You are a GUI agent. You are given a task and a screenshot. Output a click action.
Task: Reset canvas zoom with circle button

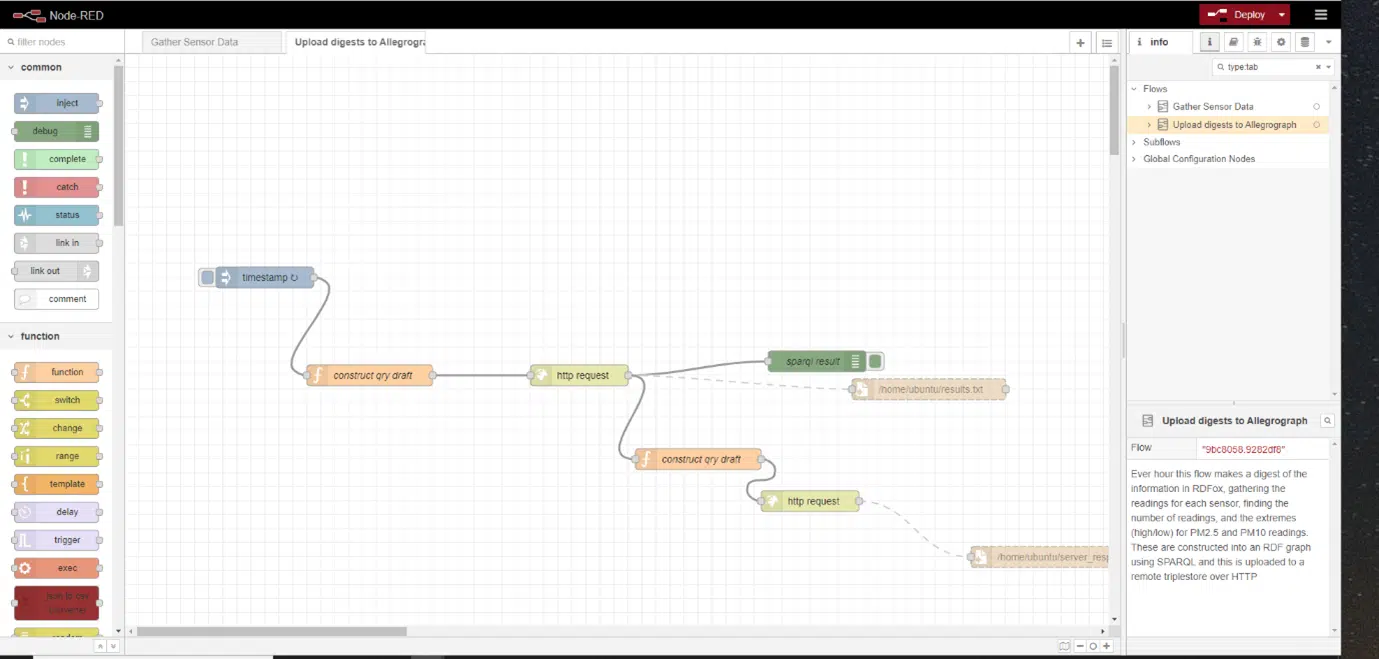1093,646
